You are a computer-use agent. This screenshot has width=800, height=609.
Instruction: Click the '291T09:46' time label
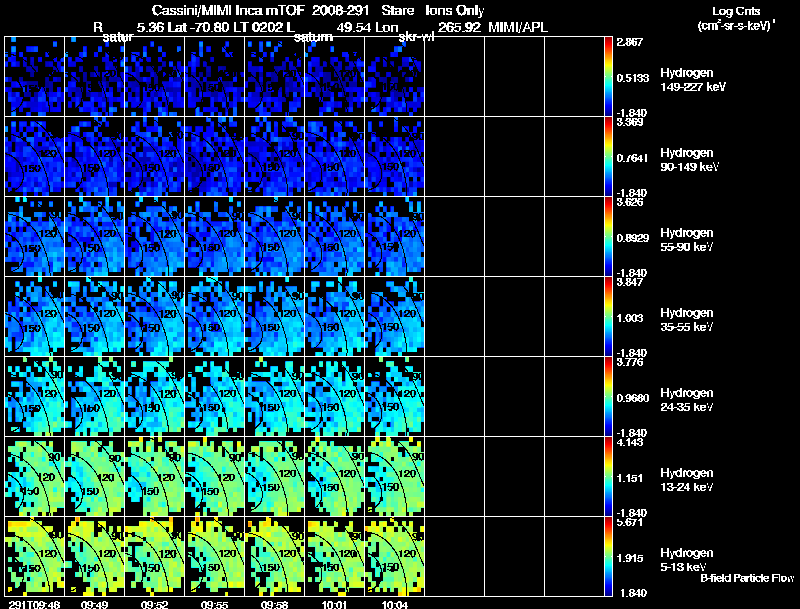click(35, 604)
